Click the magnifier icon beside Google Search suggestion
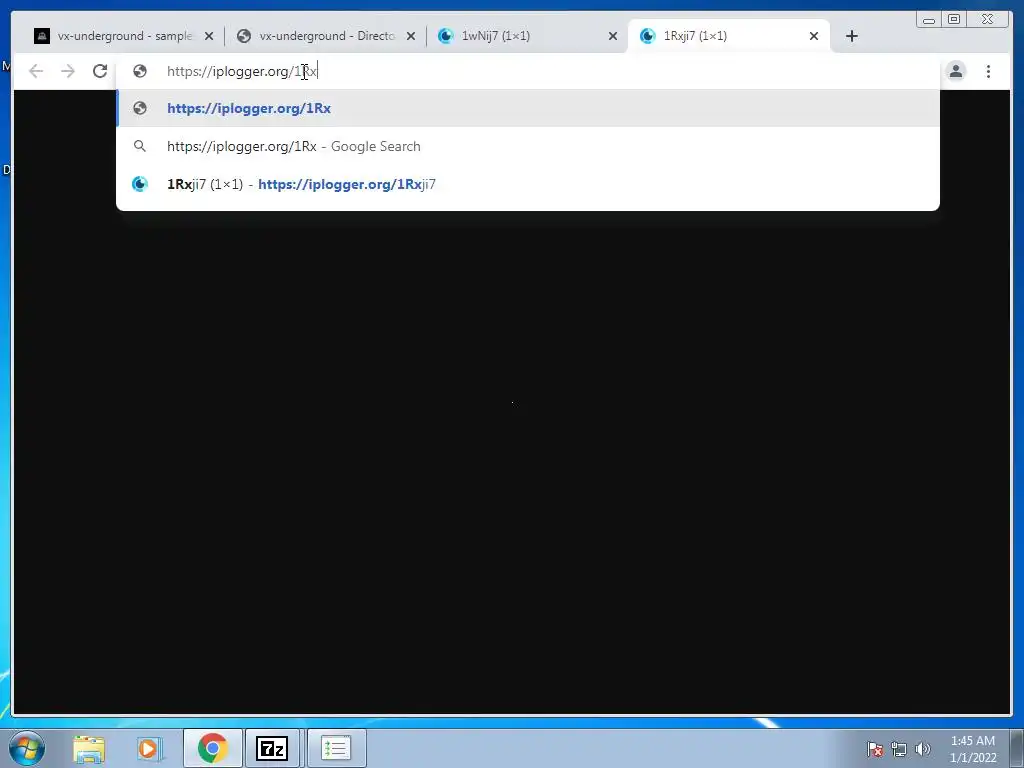 140,146
